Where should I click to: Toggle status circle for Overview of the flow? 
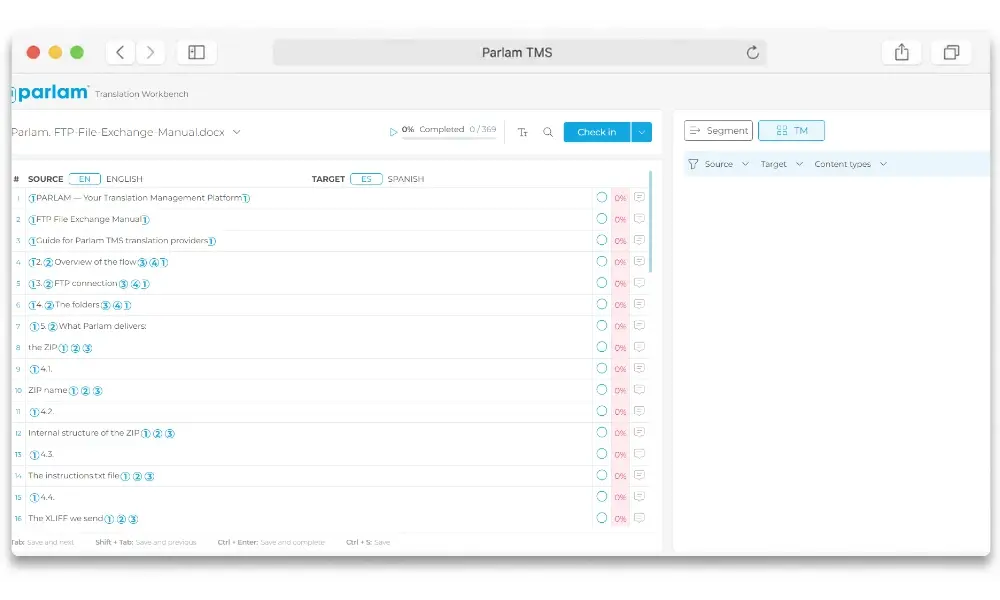pos(601,261)
